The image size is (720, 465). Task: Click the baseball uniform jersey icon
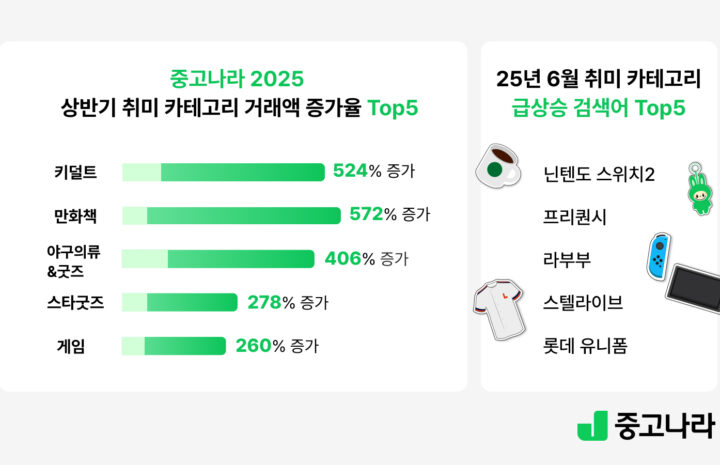[x=500, y=309]
